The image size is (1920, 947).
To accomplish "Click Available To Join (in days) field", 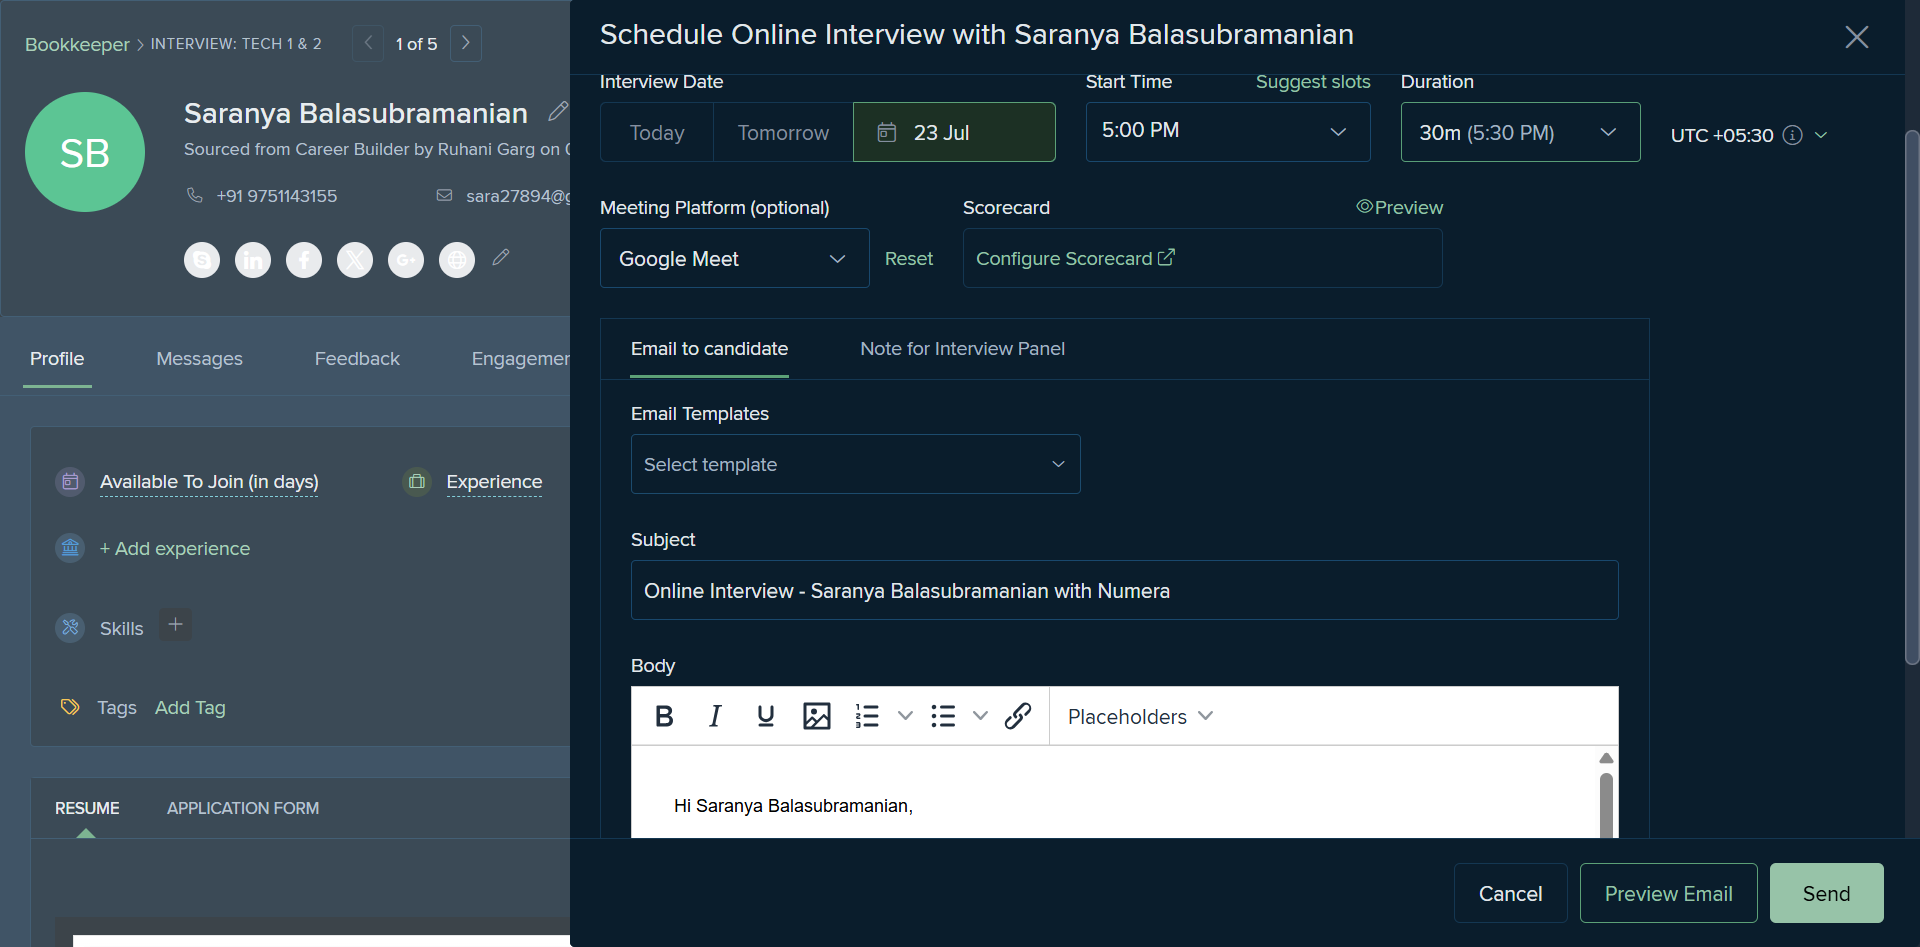I will pos(209,482).
